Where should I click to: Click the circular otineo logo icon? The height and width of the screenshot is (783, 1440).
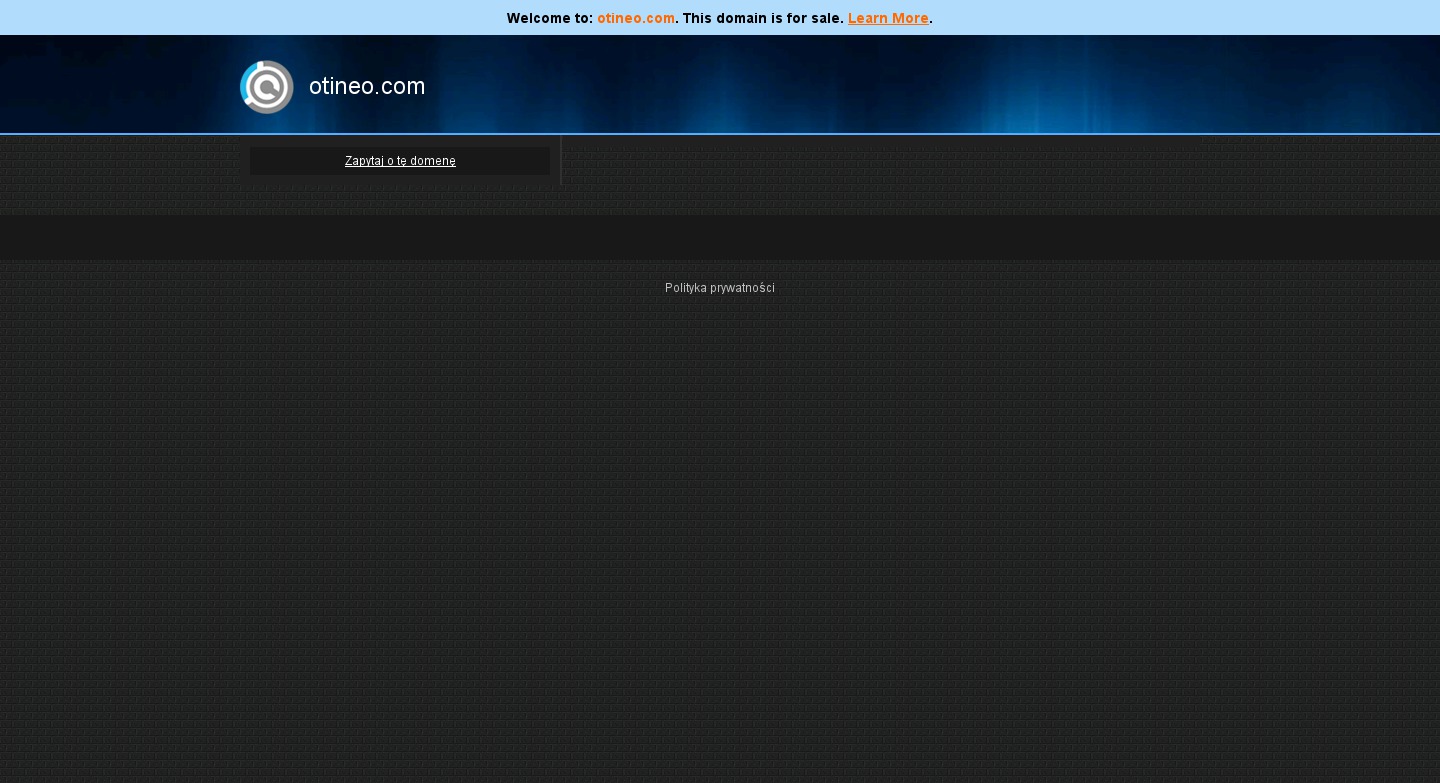266,87
